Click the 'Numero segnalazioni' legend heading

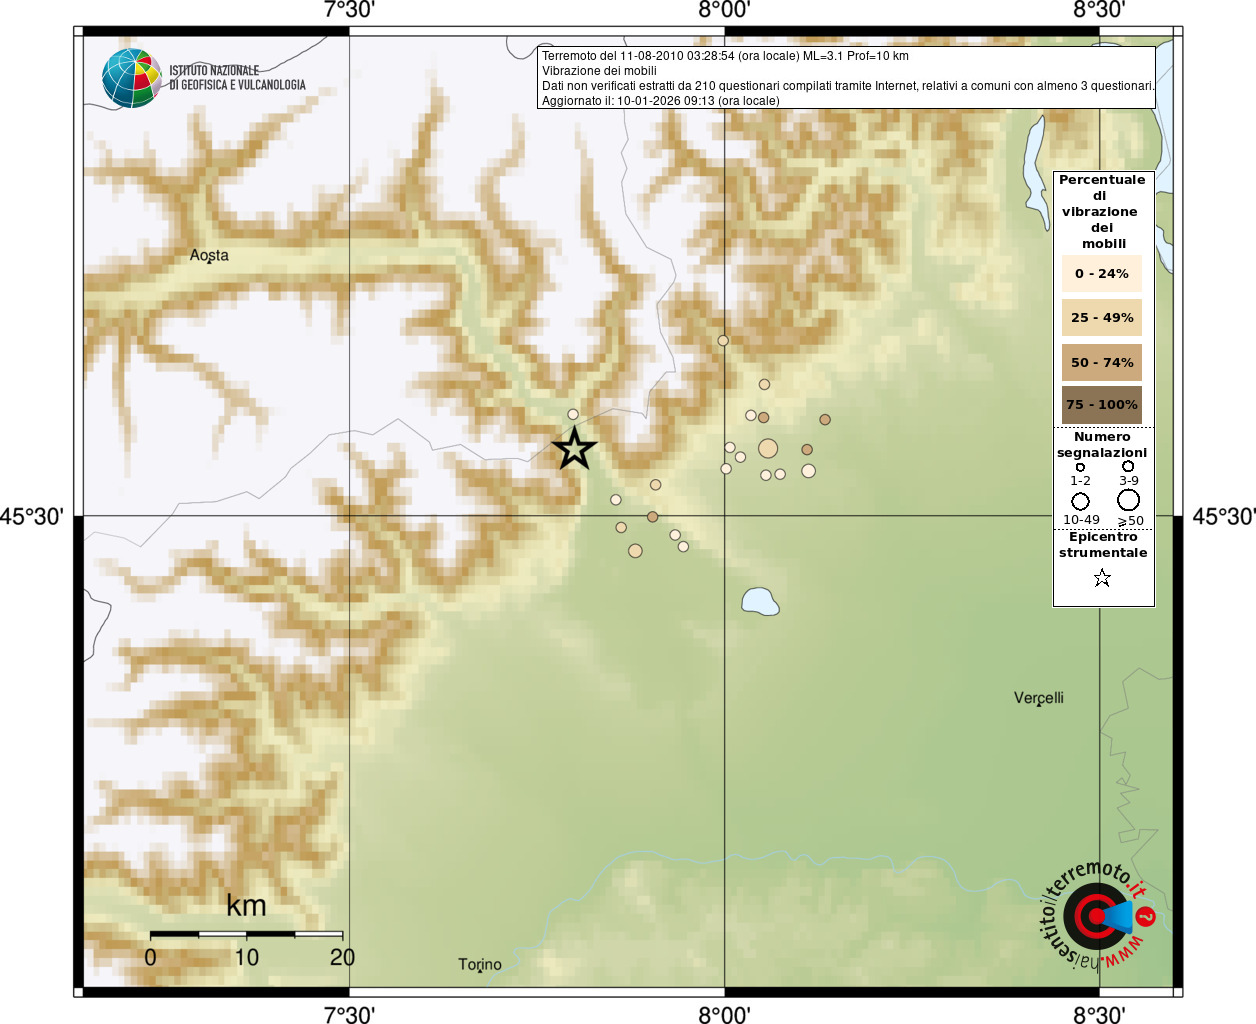tap(1102, 445)
